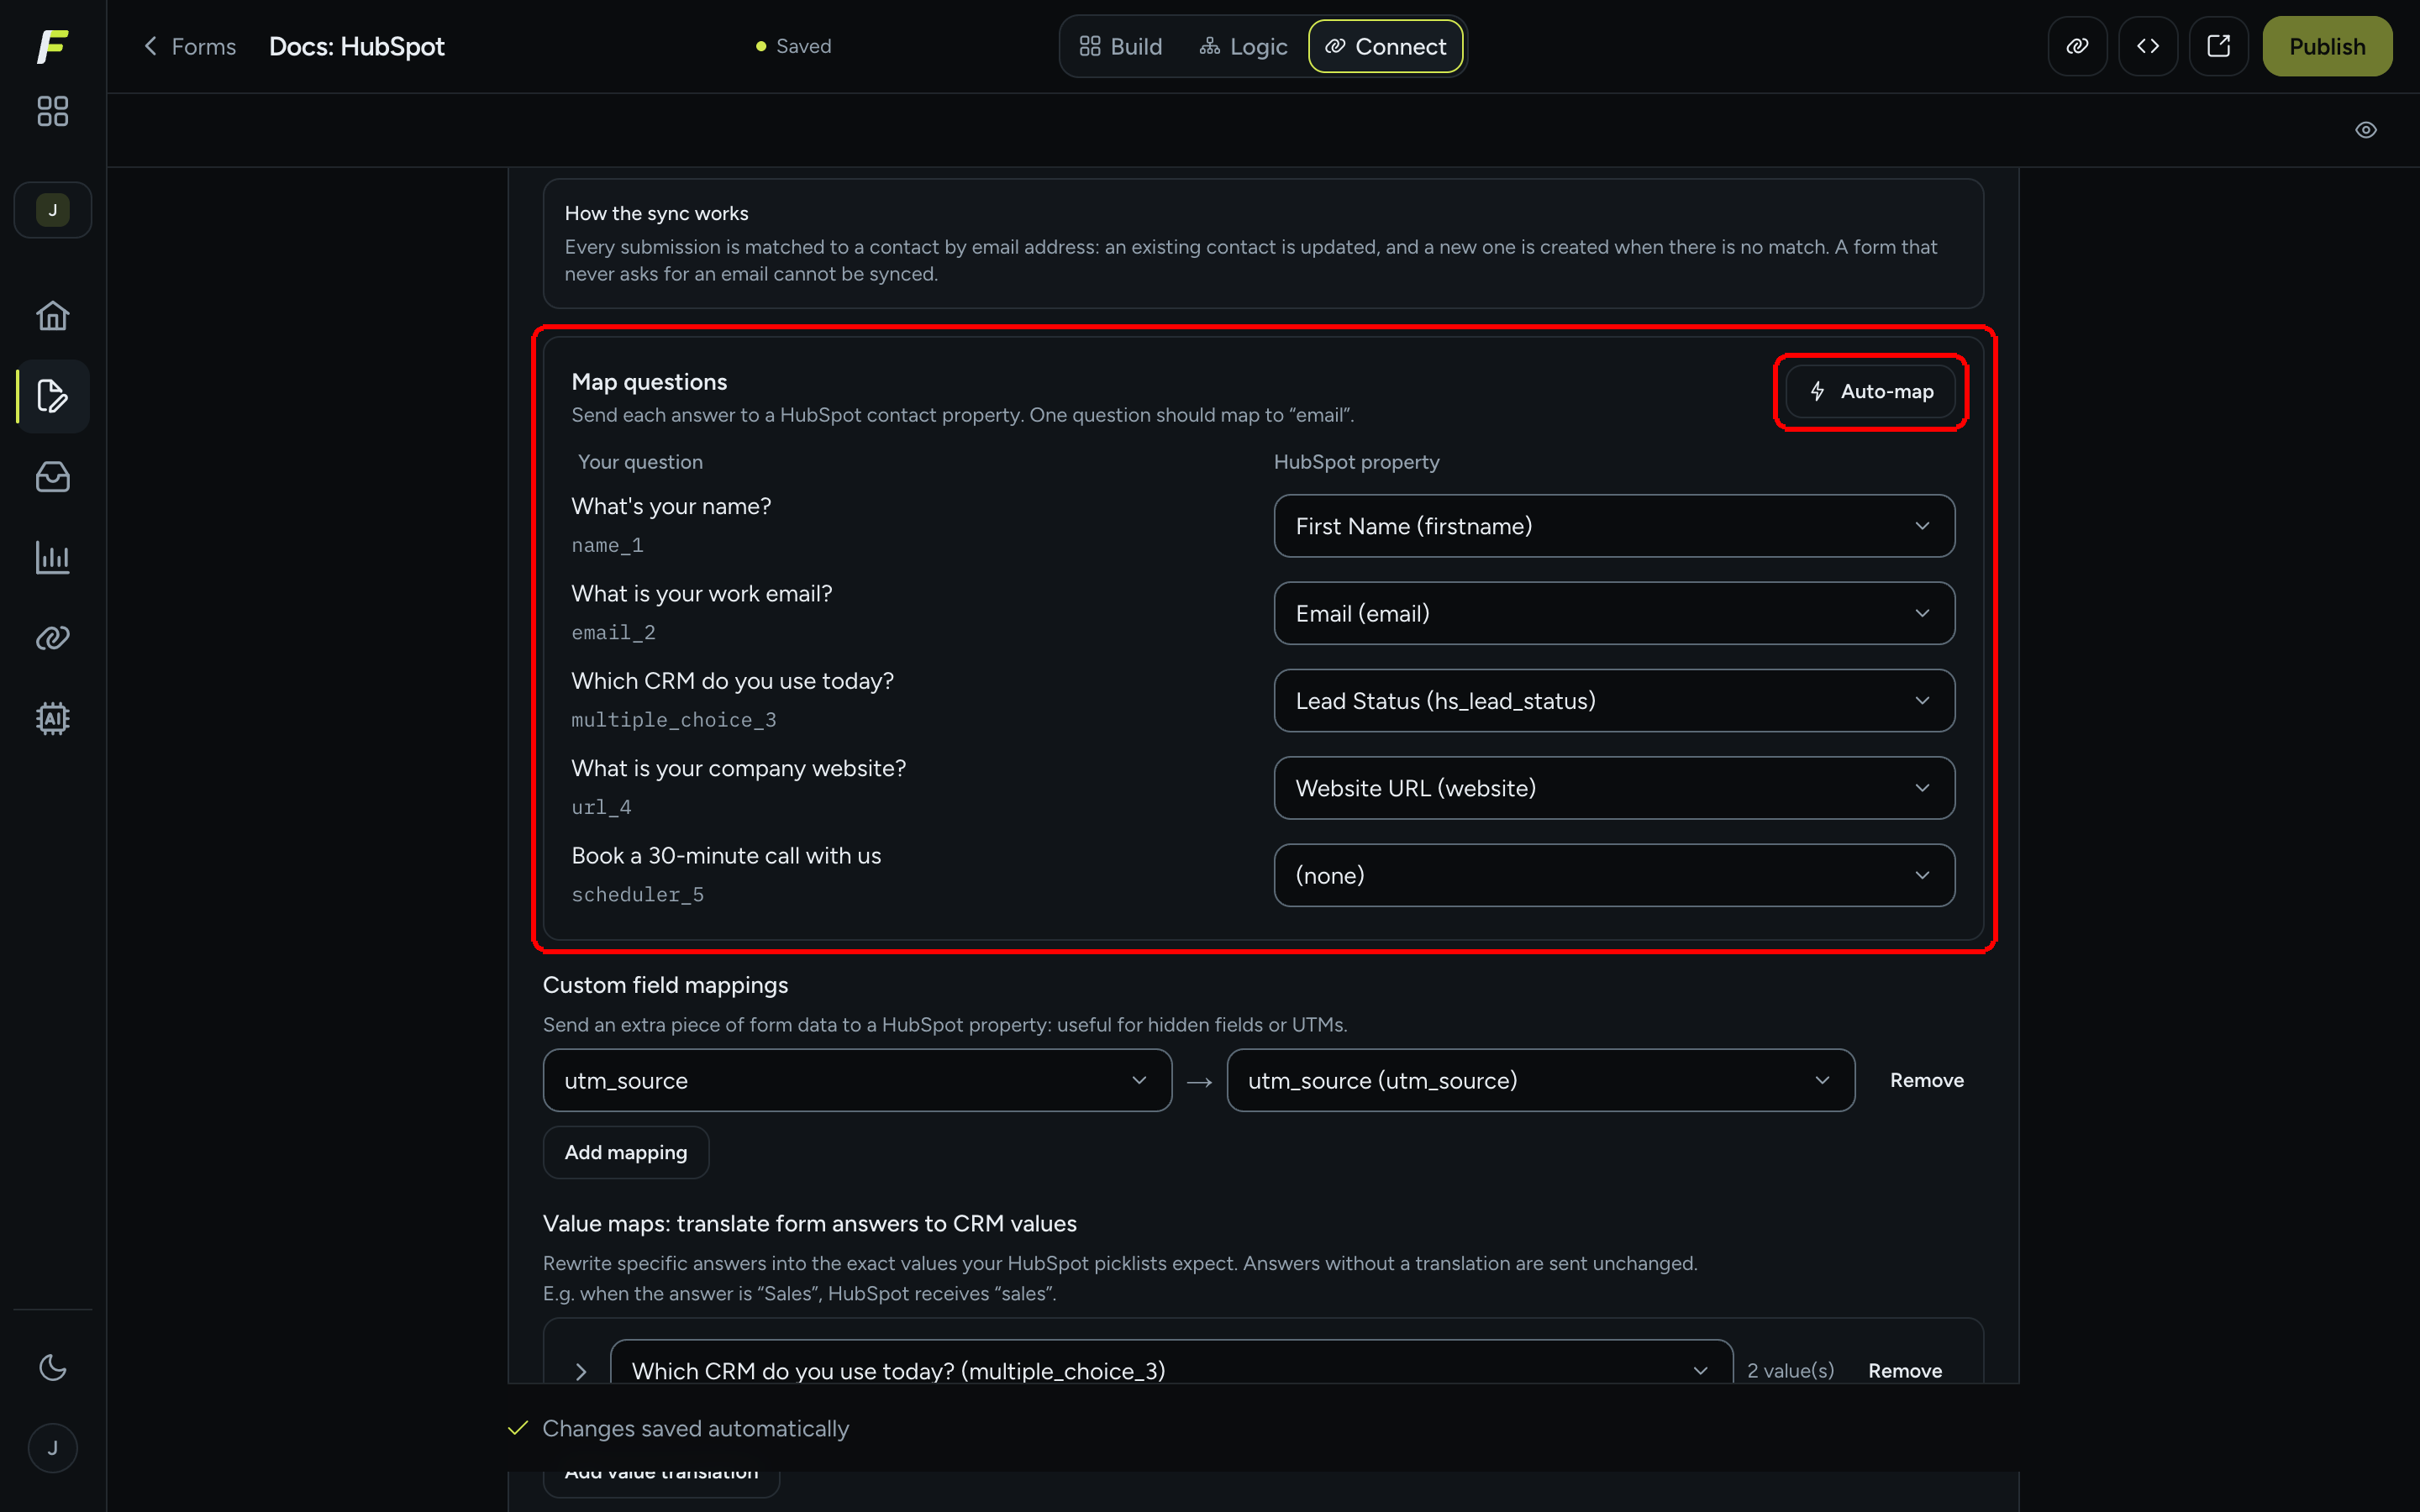2420x1512 pixels.
Task: Select the Connect tab
Action: click(x=1385, y=46)
